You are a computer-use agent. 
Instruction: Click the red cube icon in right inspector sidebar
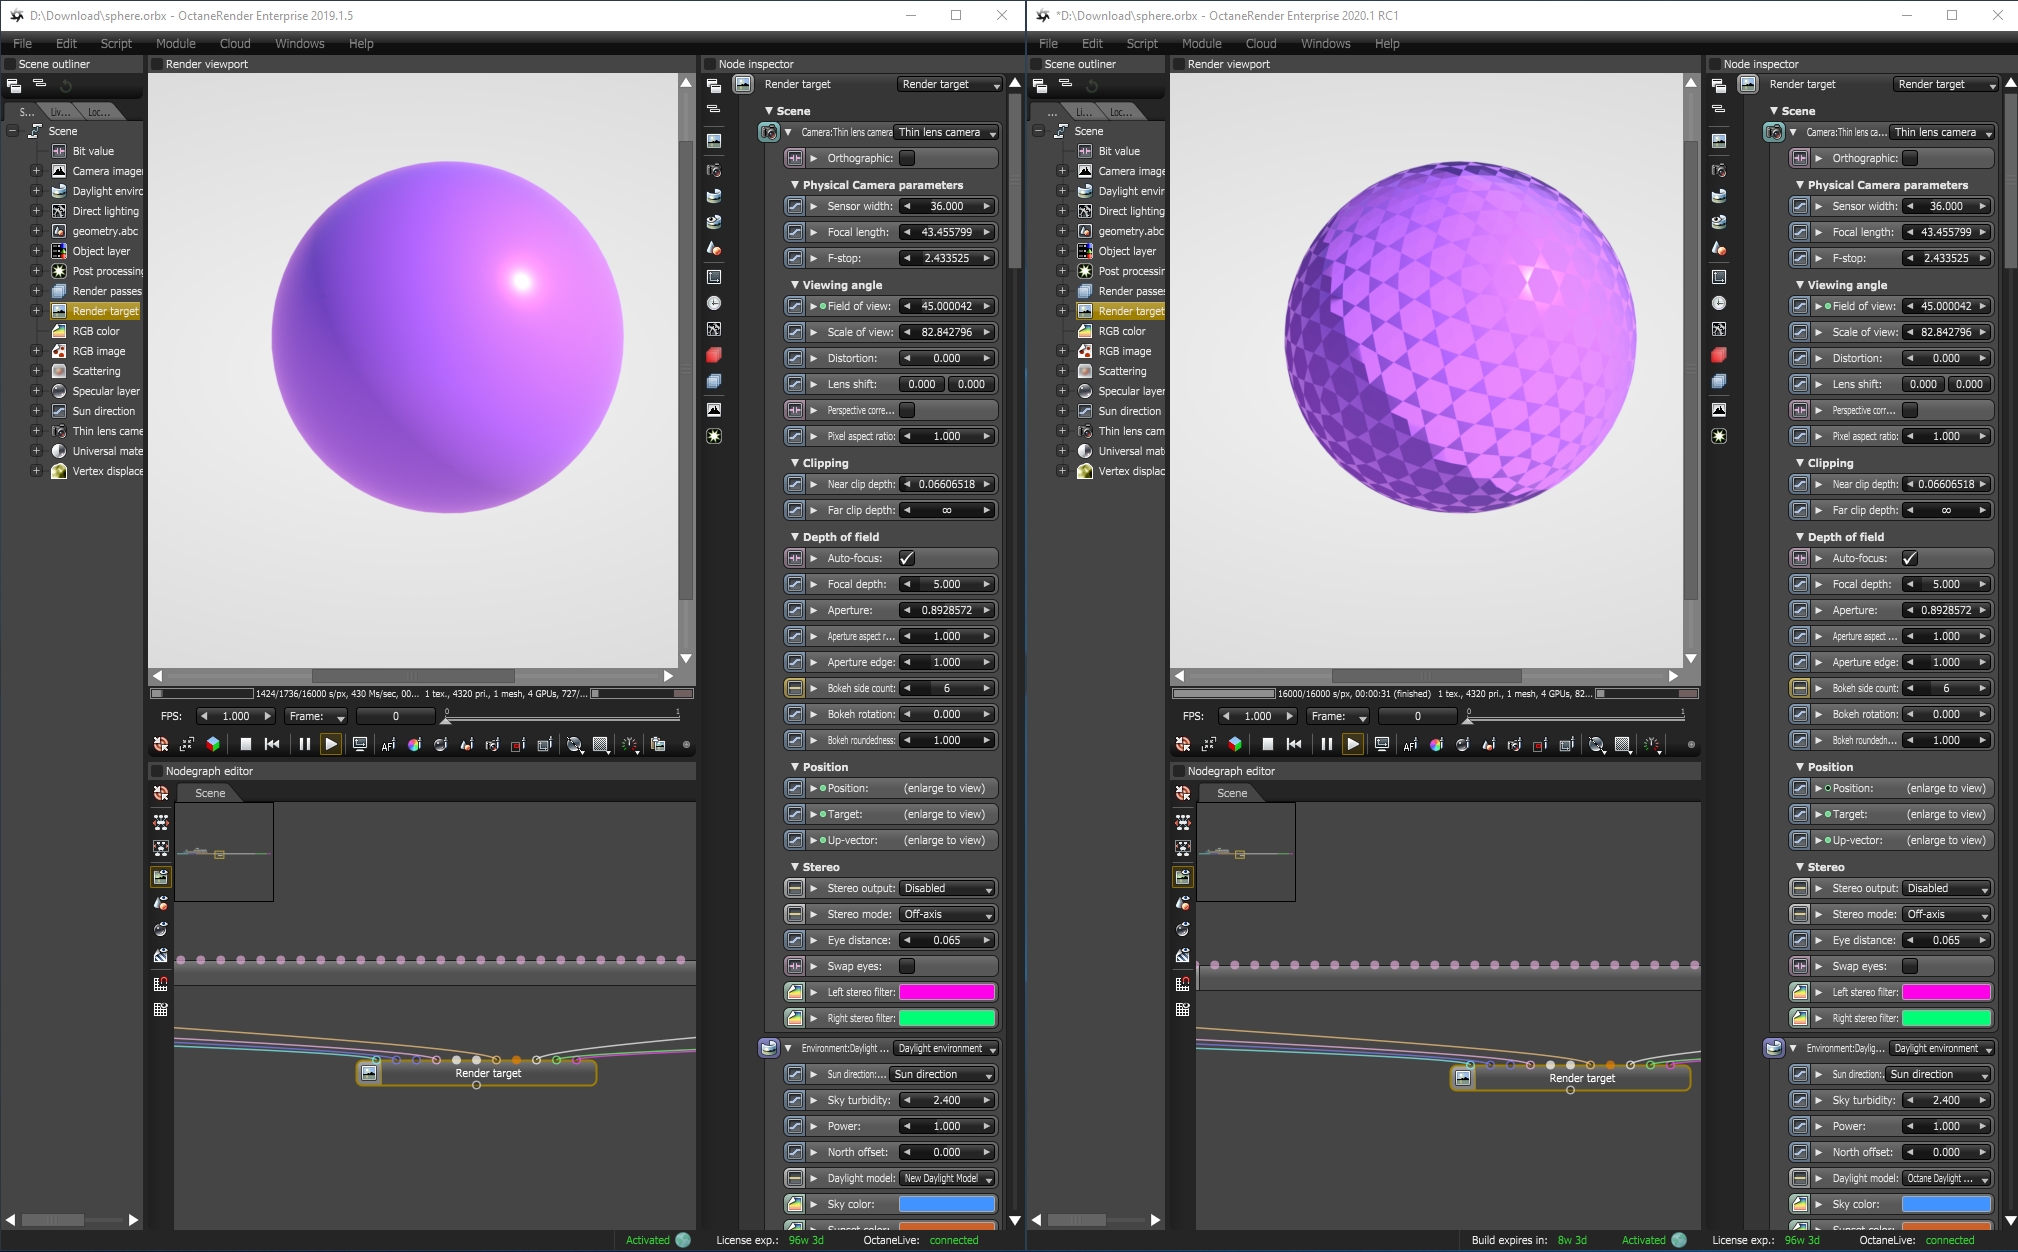[1719, 355]
